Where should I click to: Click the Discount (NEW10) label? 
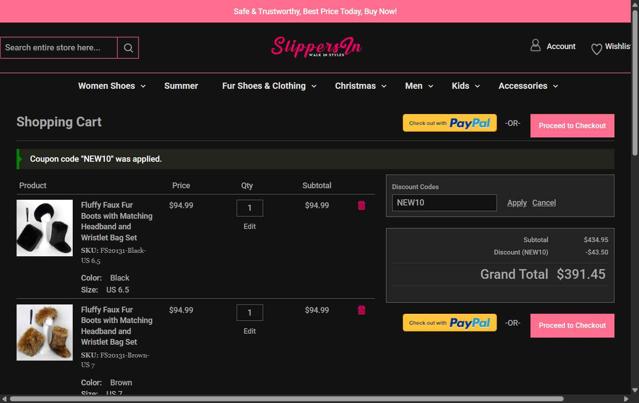(521, 253)
